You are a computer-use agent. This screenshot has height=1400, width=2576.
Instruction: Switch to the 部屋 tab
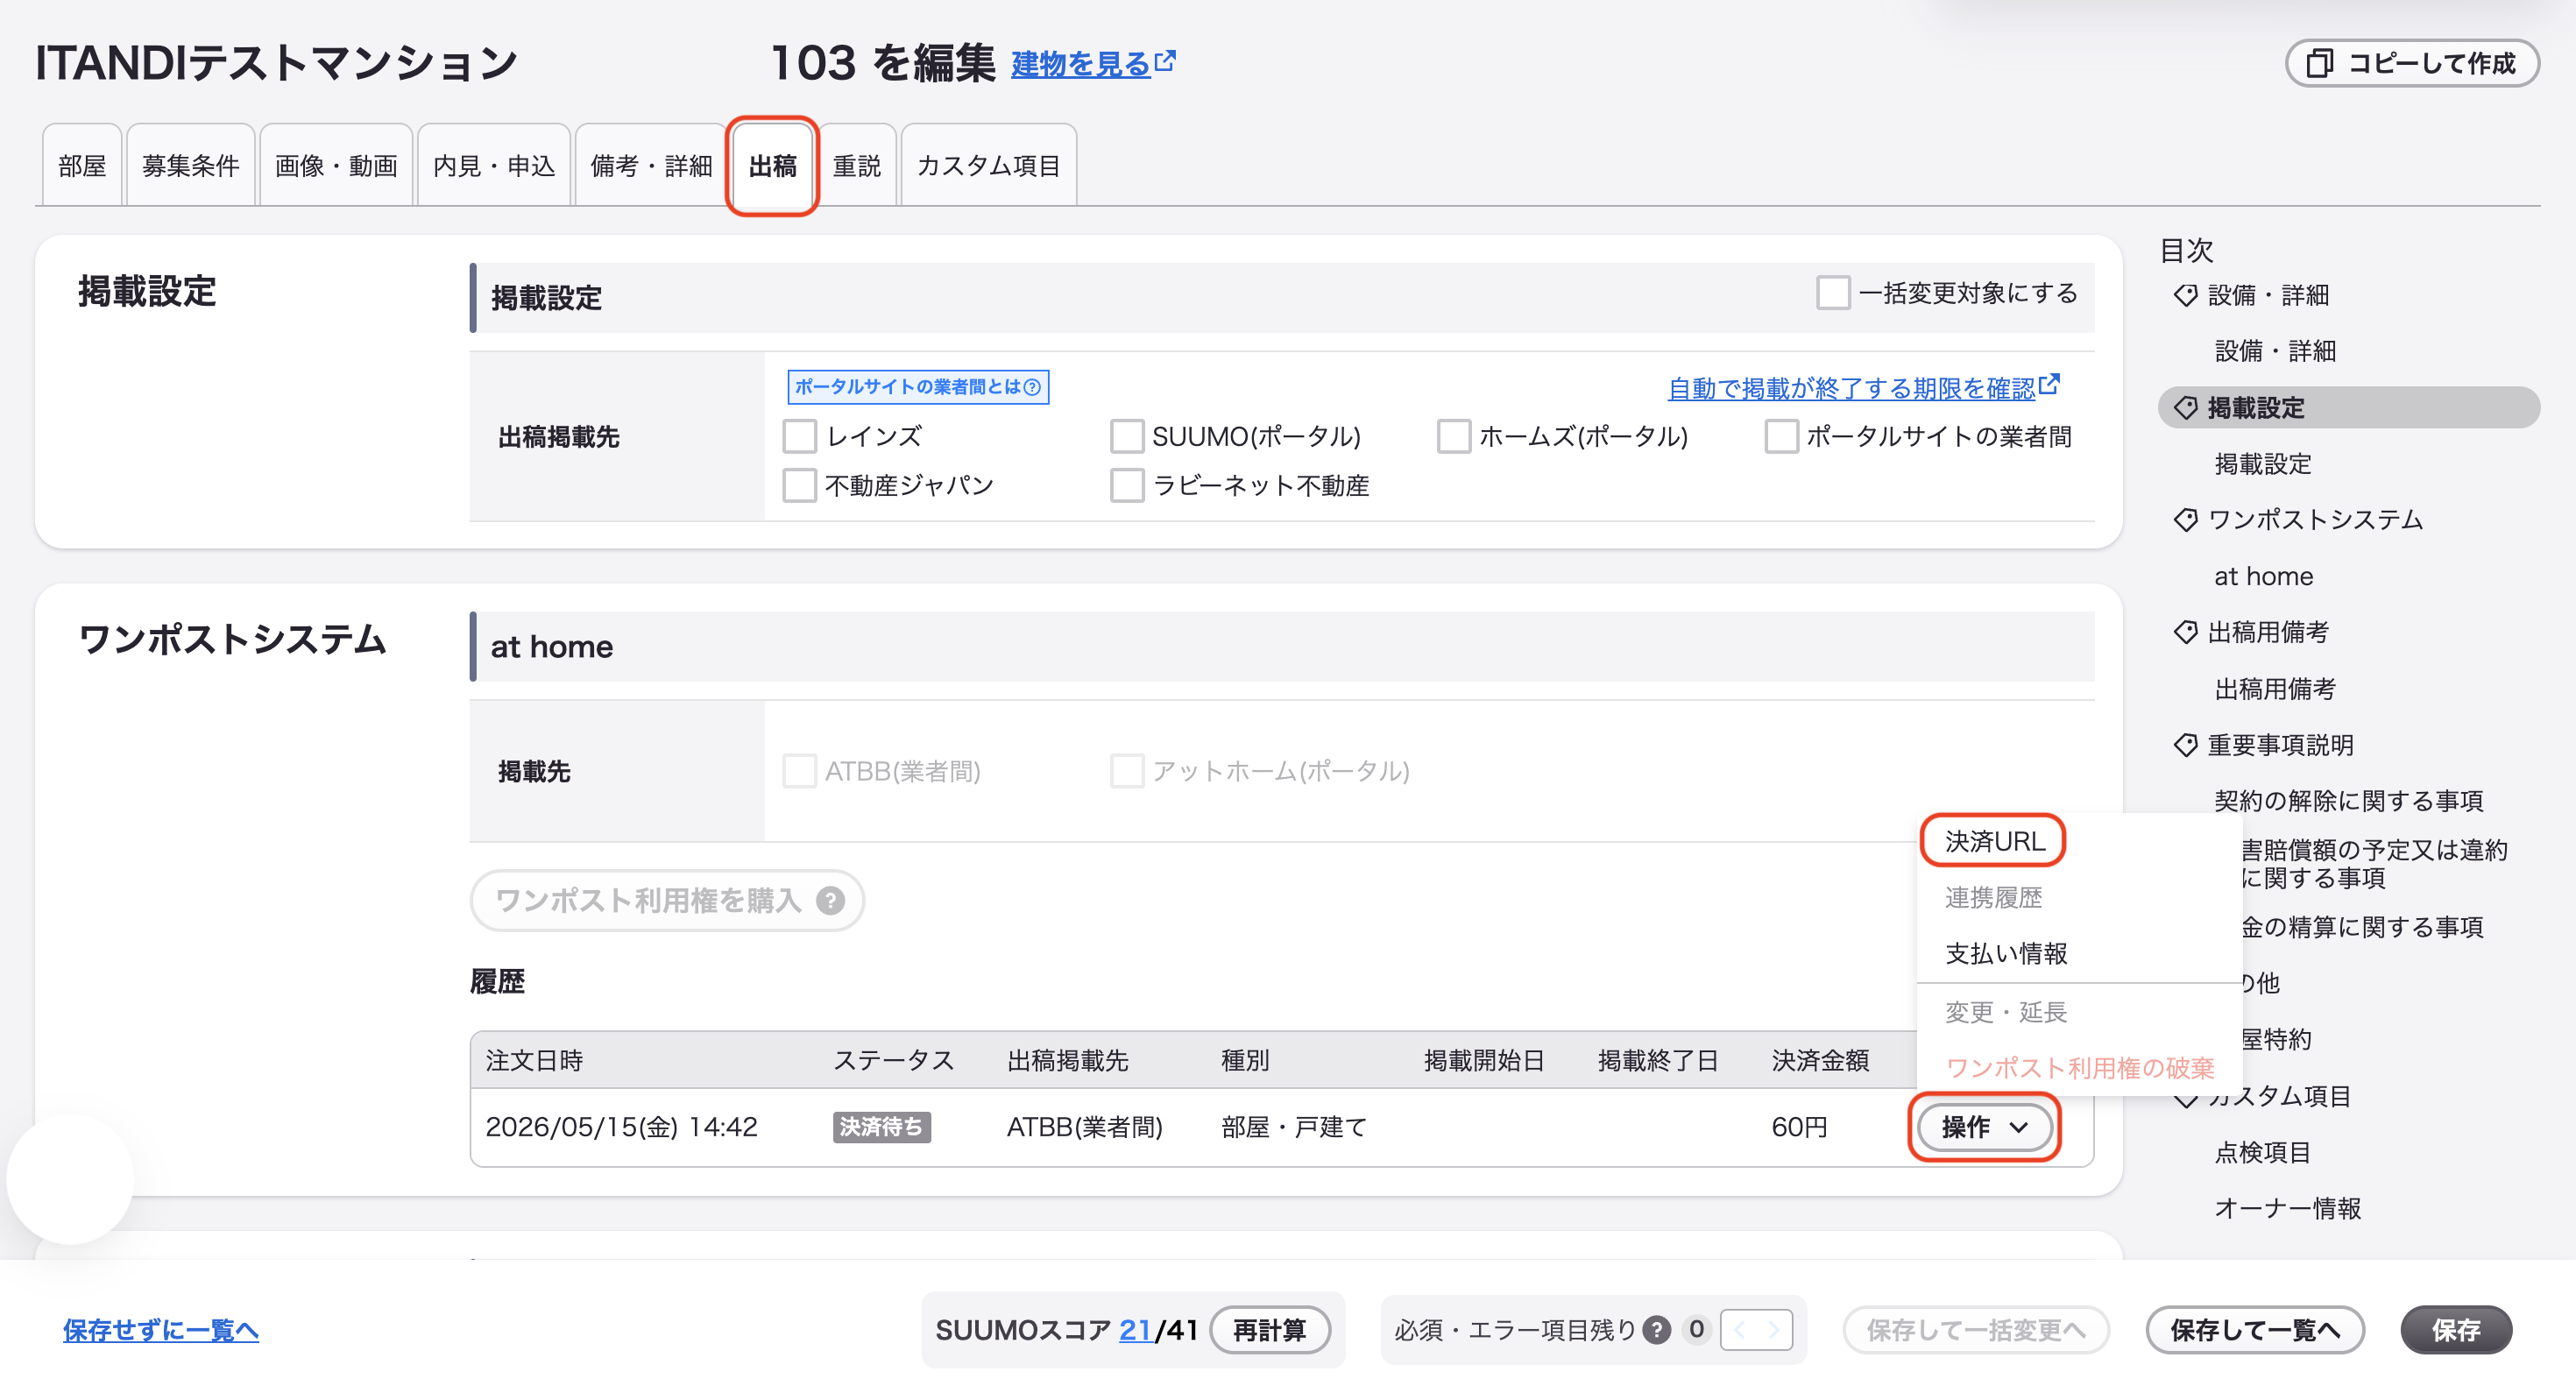[x=82, y=165]
